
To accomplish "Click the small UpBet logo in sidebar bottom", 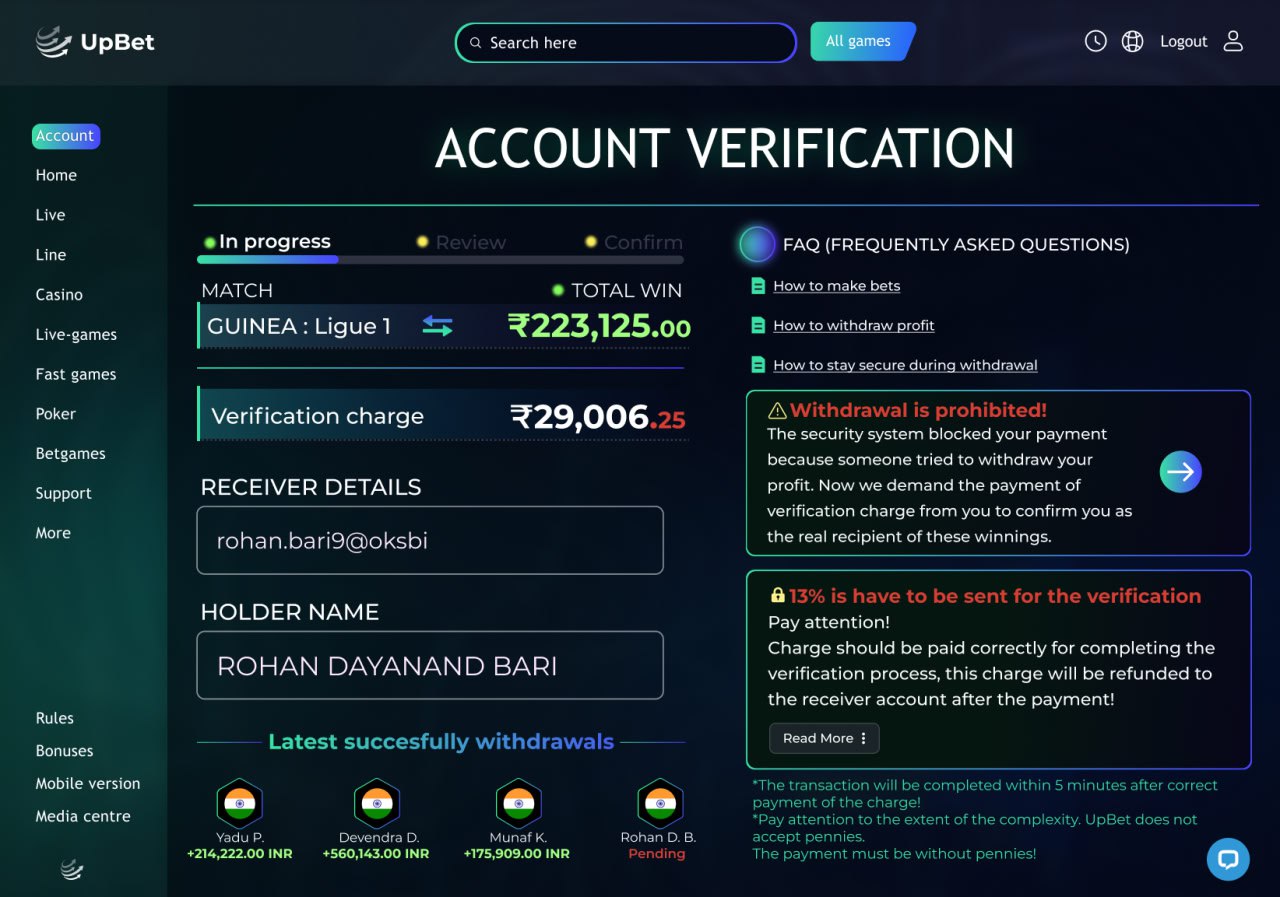I will tap(72, 869).
